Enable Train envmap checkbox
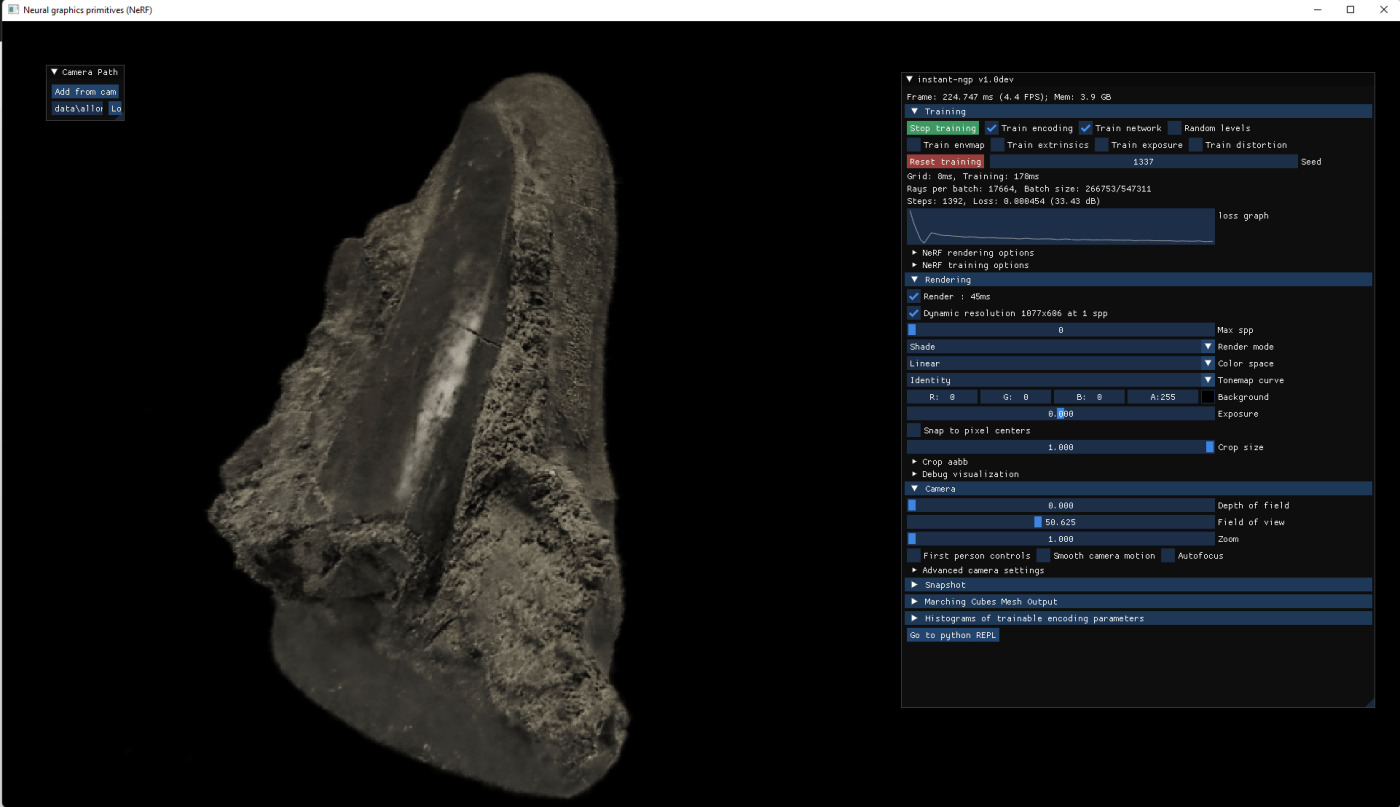This screenshot has height=807, width=1400. click(914, 145)
